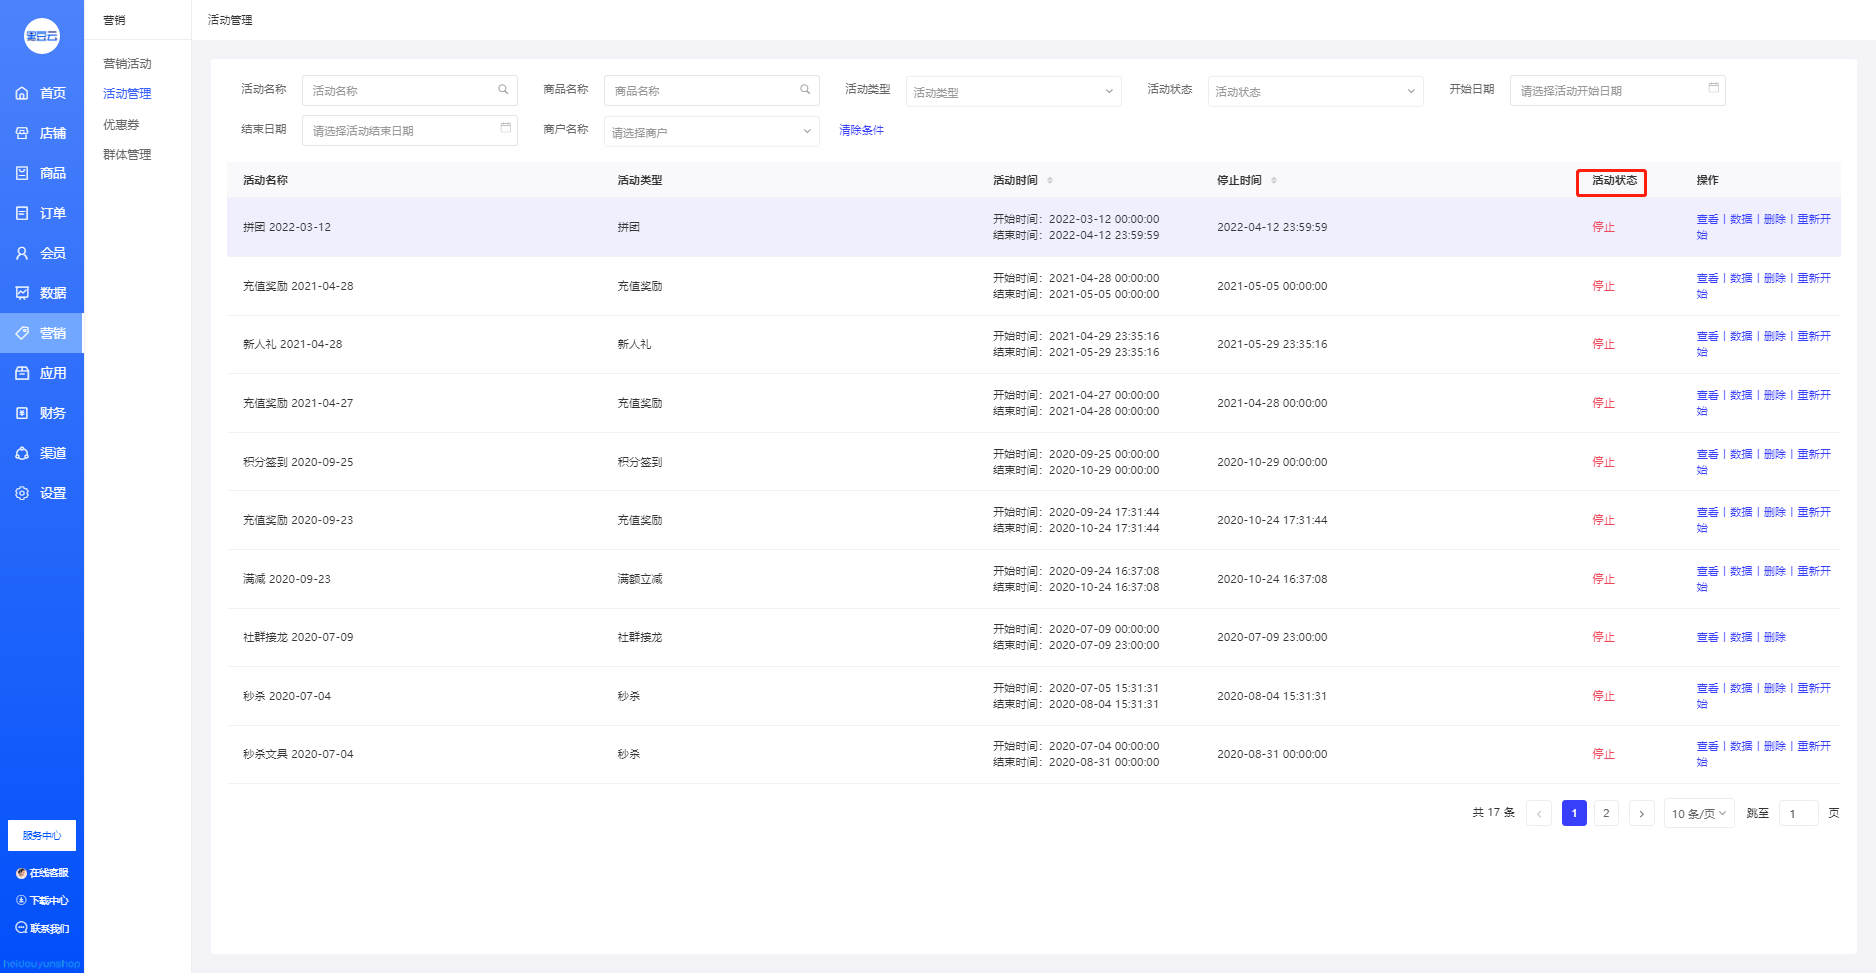Focus the 跳至 page number input
Image resolution: width=1876 pixels, height=973 pixels.
pyautogui.click(x=1798, y=813)
